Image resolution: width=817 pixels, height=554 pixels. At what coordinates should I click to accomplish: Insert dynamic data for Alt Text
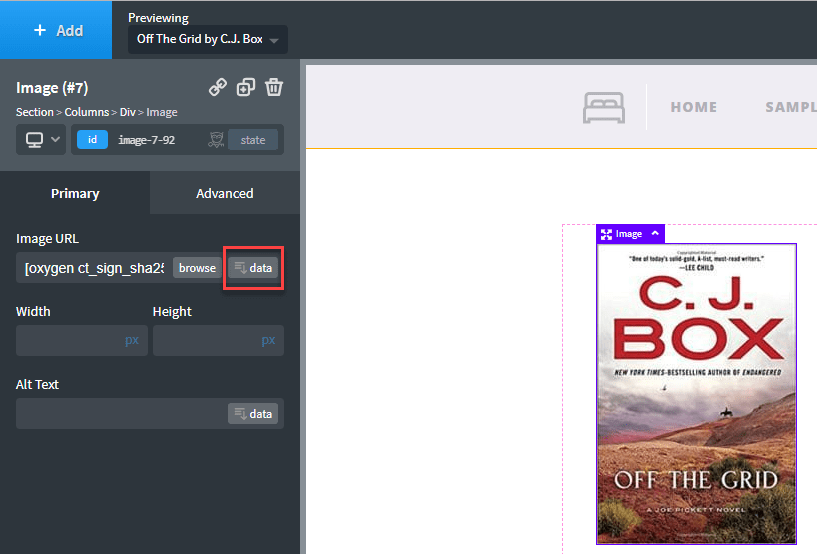(x=253, y=414)
